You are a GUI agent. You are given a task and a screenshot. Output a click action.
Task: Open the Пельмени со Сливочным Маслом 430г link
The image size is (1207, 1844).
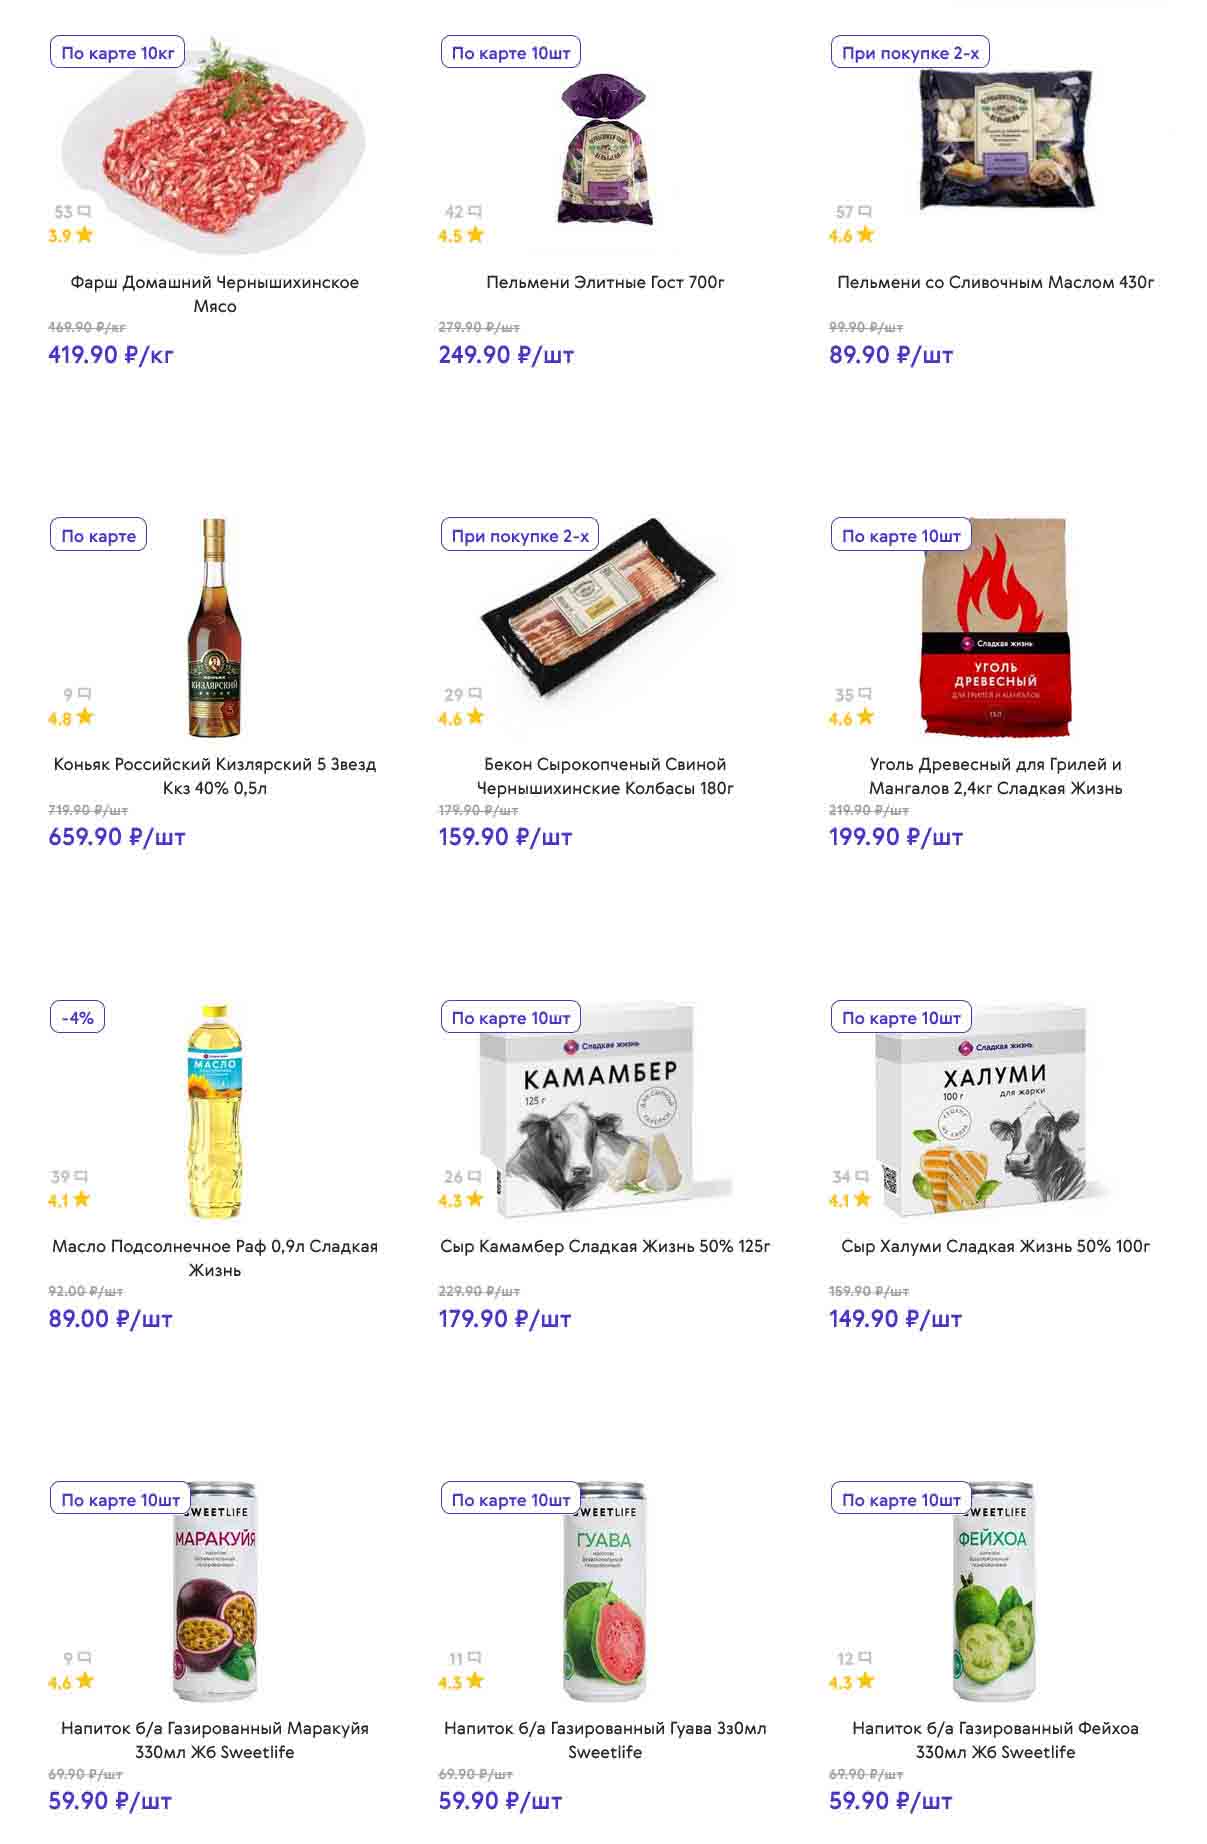click(995, 283)
